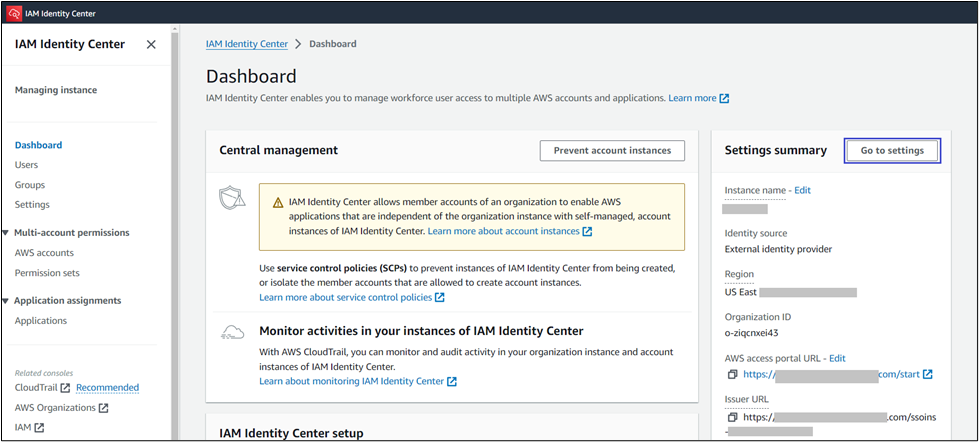Click external link icon next to CloudTrail
The width and height of the screenshot is (979, 442).
click(x=65, y=388)
